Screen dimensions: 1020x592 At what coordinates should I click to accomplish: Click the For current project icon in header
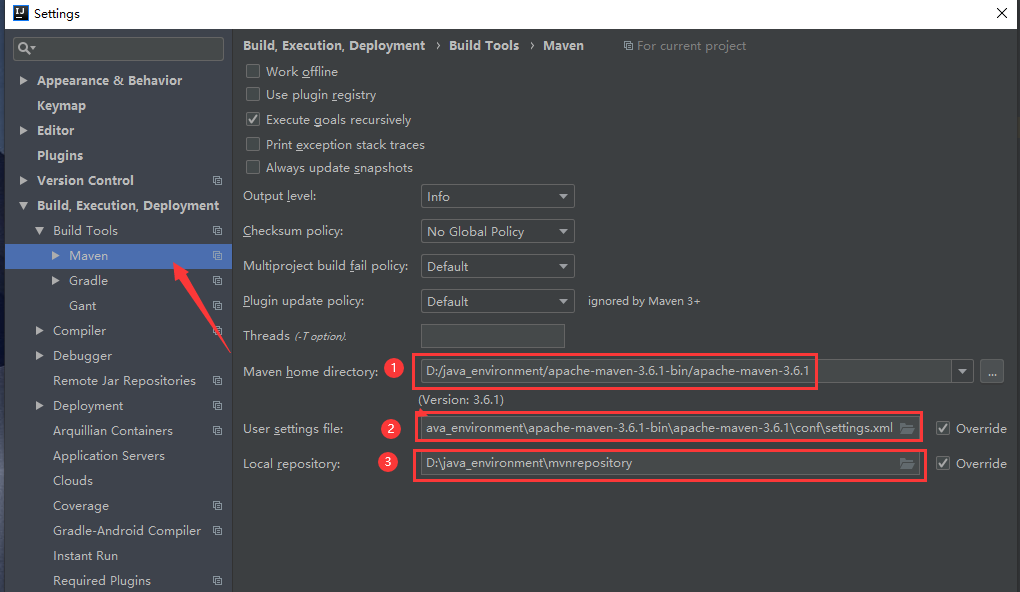pyautogui.click(x=628, y=46)
